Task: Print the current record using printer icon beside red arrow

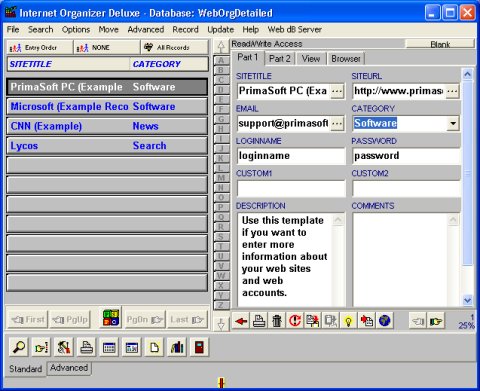Action: point(259,321)
